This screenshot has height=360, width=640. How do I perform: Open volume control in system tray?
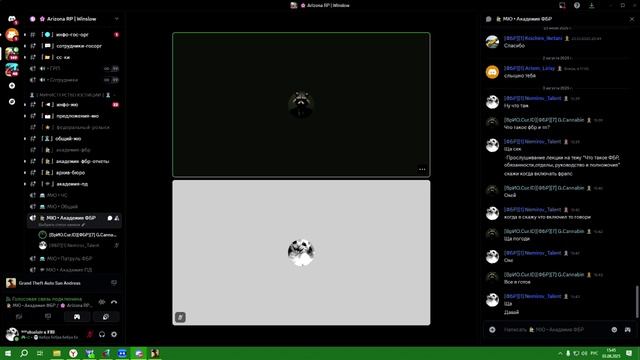click(x=584, y=353)
